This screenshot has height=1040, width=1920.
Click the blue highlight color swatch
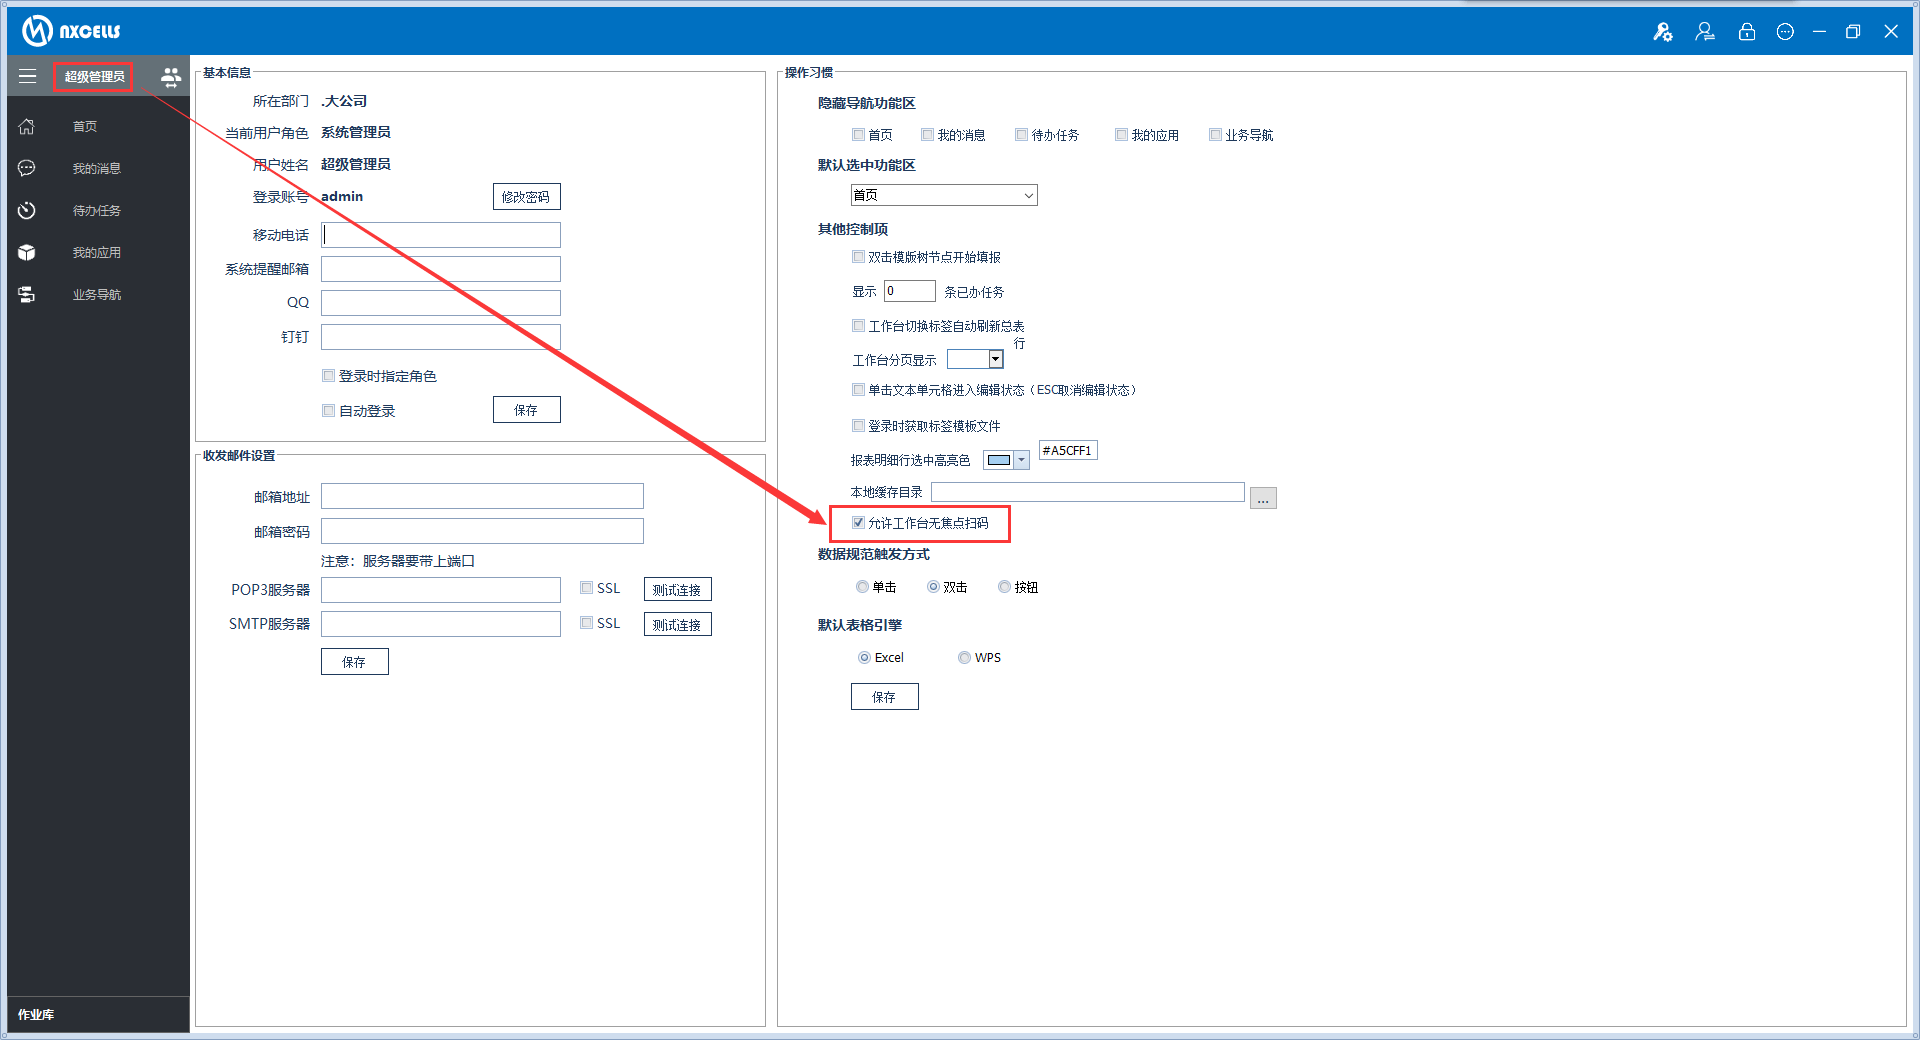[x=998, y=460]
